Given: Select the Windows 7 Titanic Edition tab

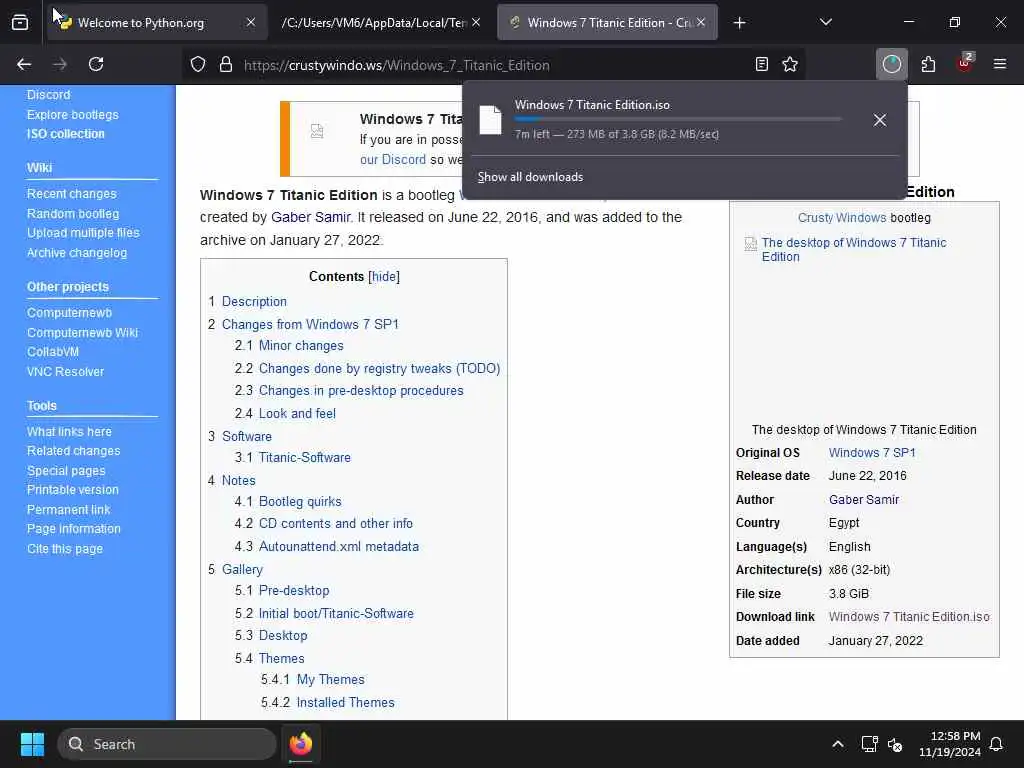Looking at the screenshot, I should tap(607, 23).
